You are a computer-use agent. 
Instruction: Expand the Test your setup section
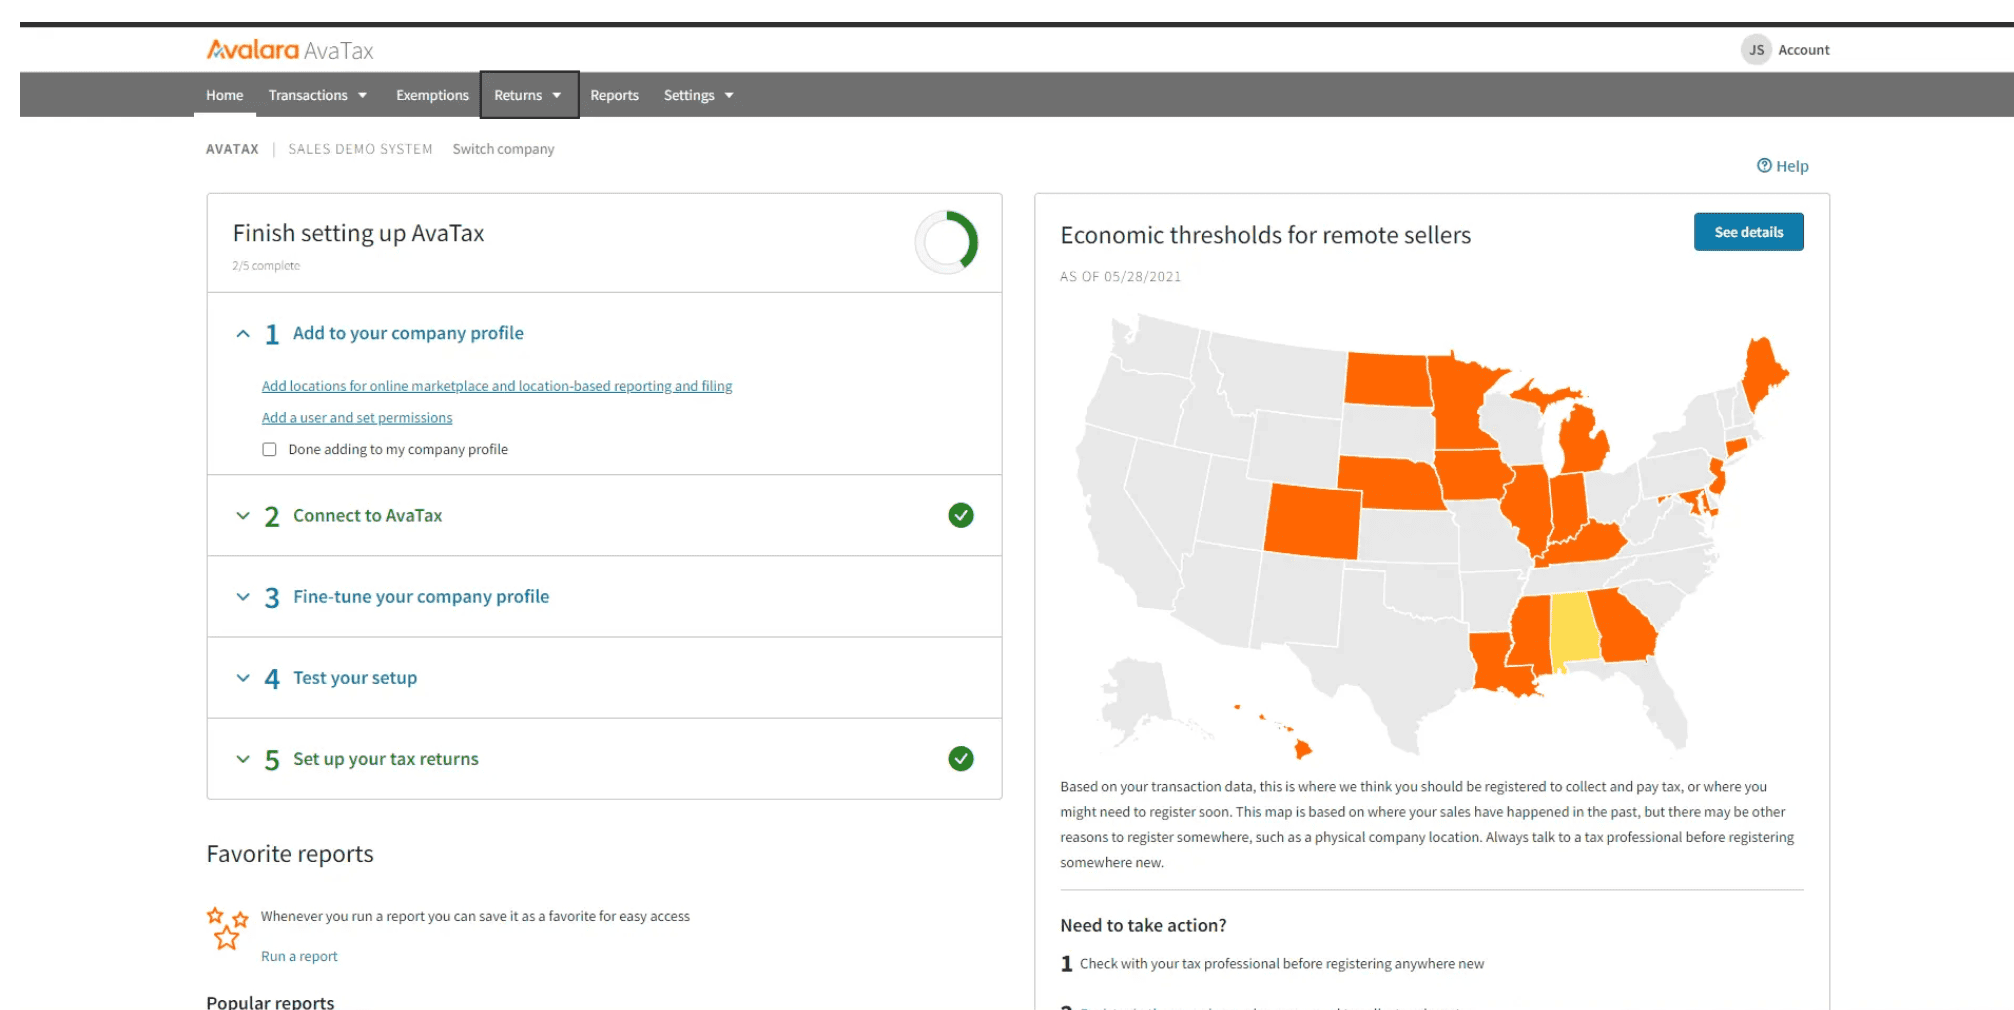click(242, 678)
